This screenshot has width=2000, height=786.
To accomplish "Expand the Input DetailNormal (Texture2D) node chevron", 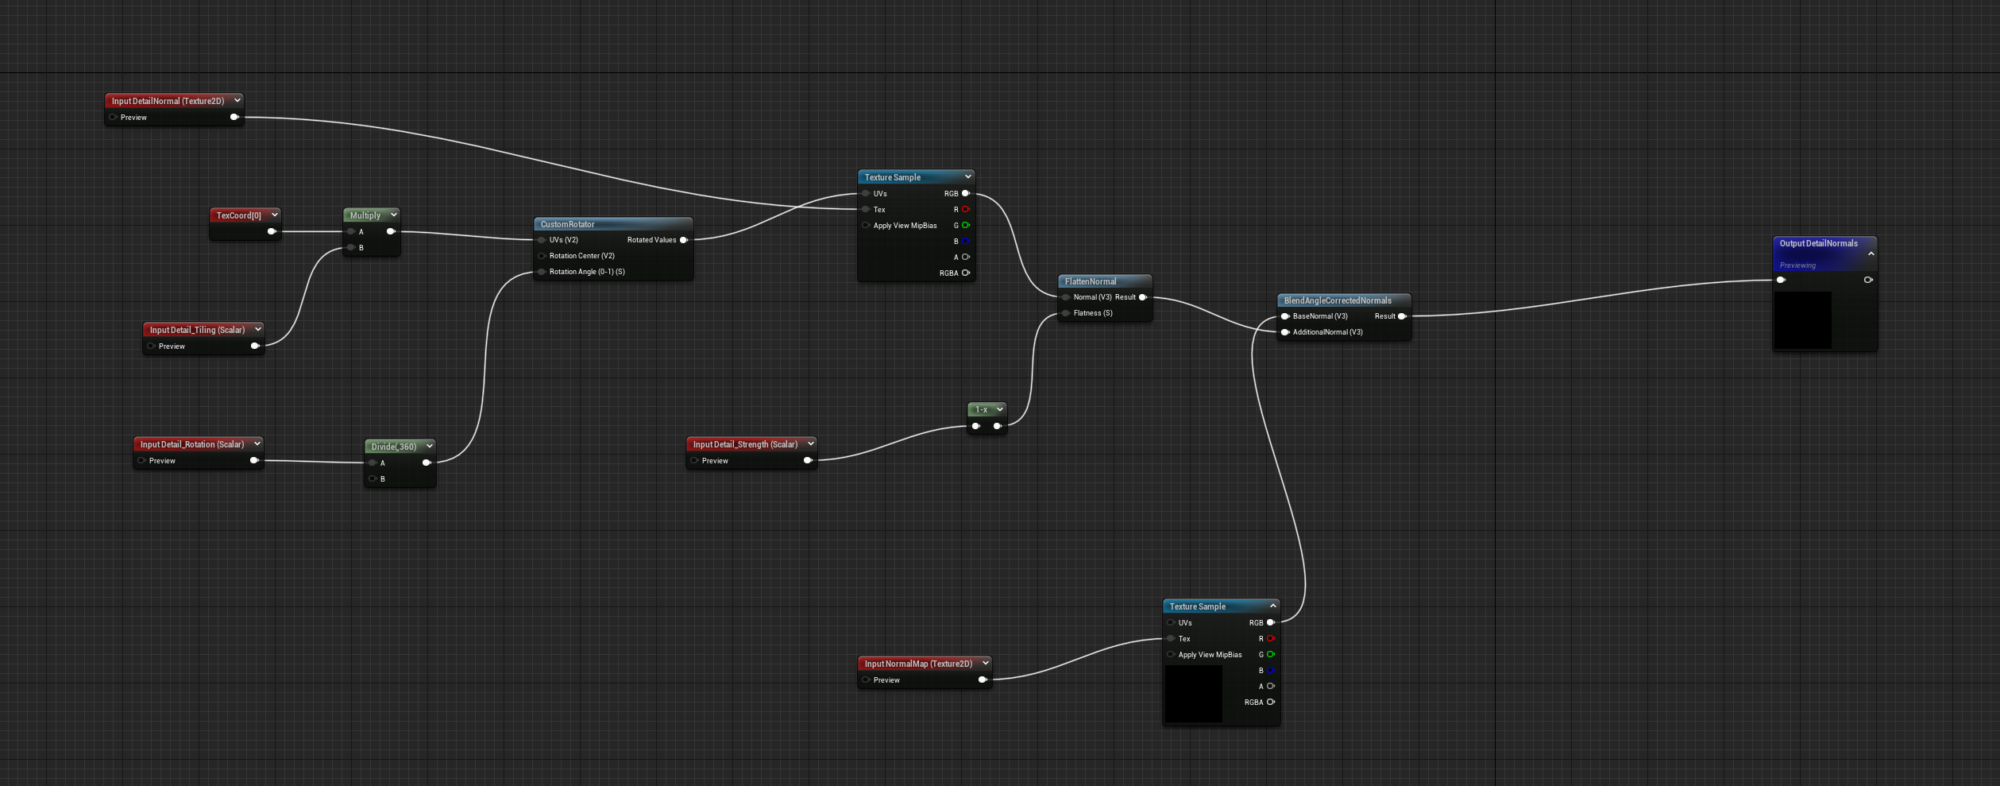I will coord(237,100).
